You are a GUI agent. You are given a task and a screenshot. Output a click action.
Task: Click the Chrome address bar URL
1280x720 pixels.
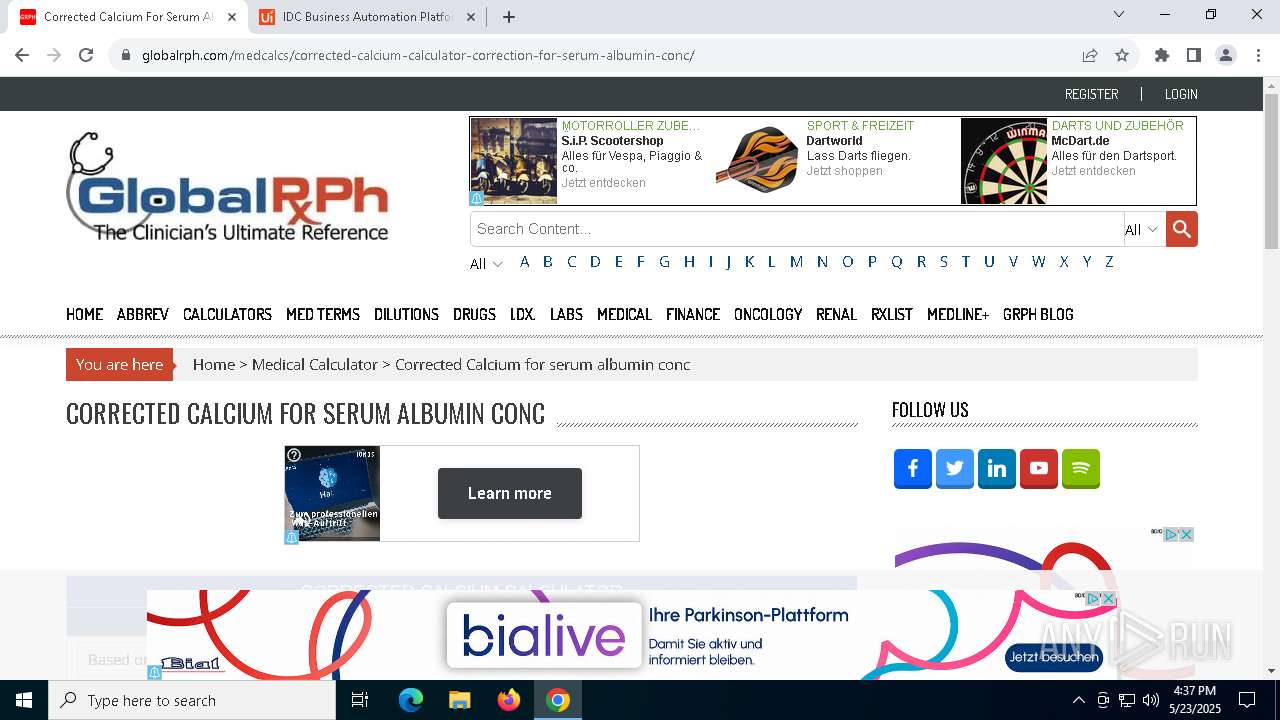(418, 55)
